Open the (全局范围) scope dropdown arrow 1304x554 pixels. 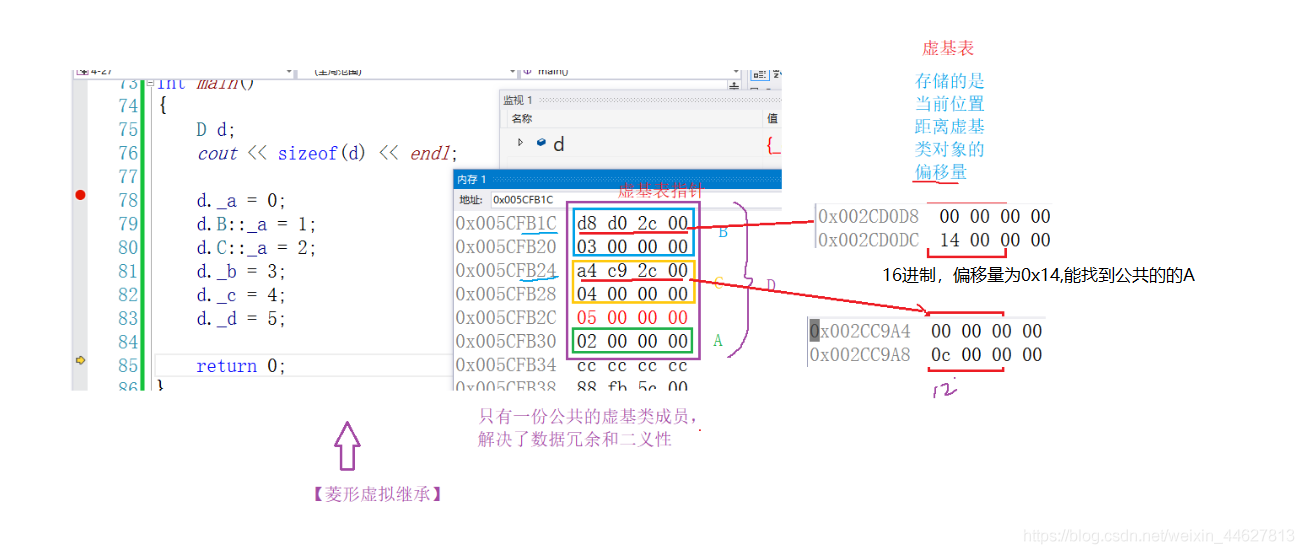point(513,72)
